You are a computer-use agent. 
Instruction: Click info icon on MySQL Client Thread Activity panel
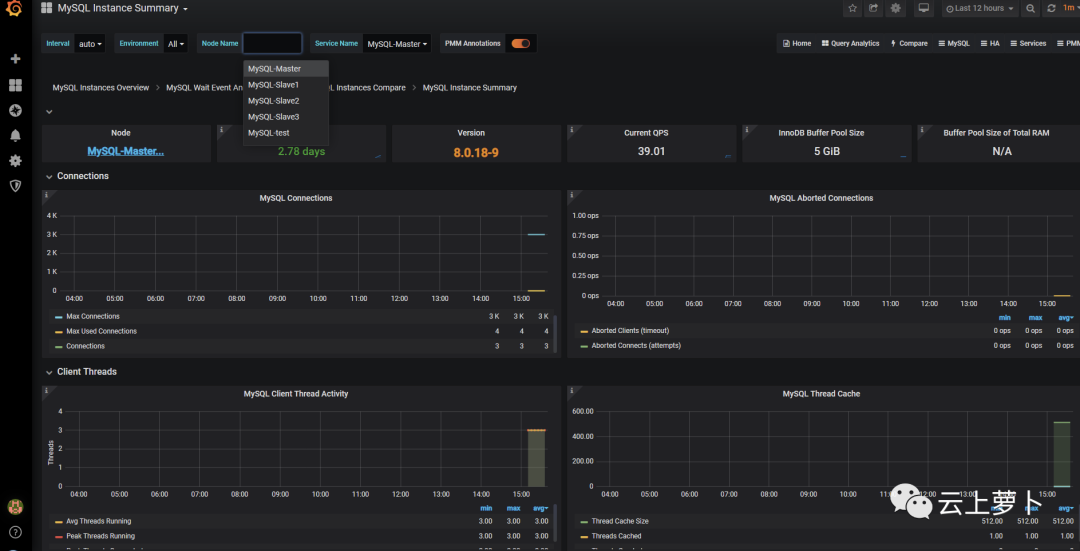click(x=46, y=391)
